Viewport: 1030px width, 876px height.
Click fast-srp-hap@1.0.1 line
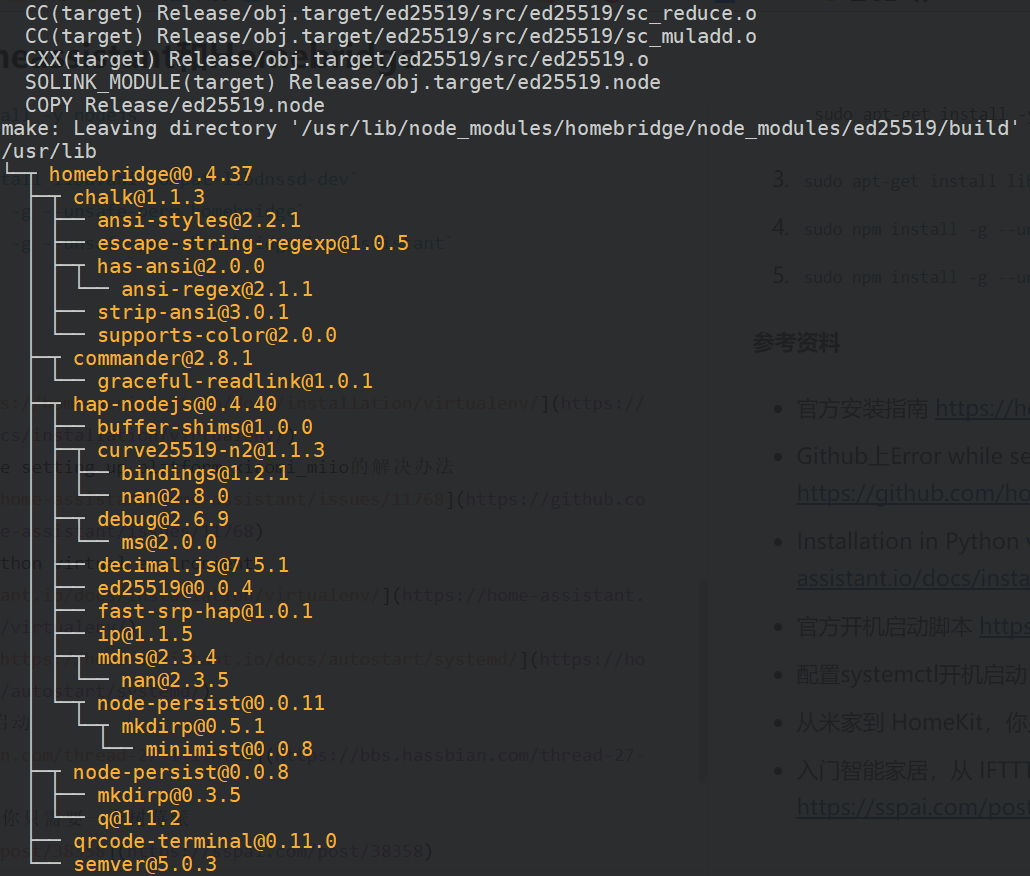click(205, 611)
